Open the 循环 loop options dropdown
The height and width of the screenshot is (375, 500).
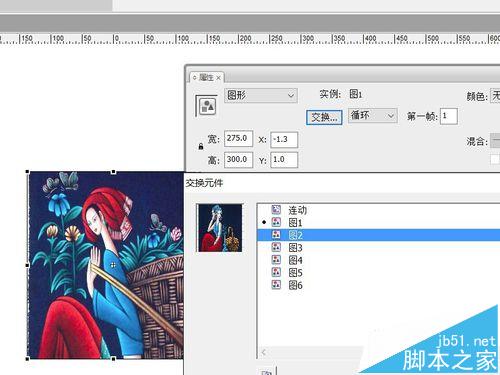tap(373, 116)
